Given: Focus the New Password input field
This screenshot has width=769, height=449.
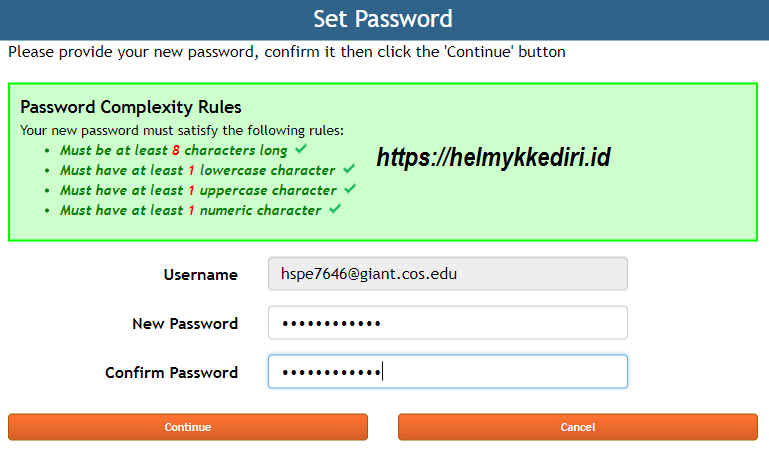Looking at the screenshot, I should [x=447, y=323].
